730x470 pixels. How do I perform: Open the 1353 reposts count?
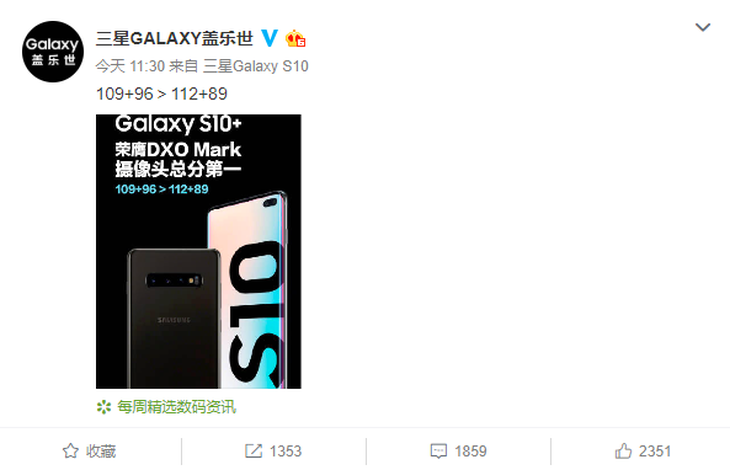pos(285,451)
